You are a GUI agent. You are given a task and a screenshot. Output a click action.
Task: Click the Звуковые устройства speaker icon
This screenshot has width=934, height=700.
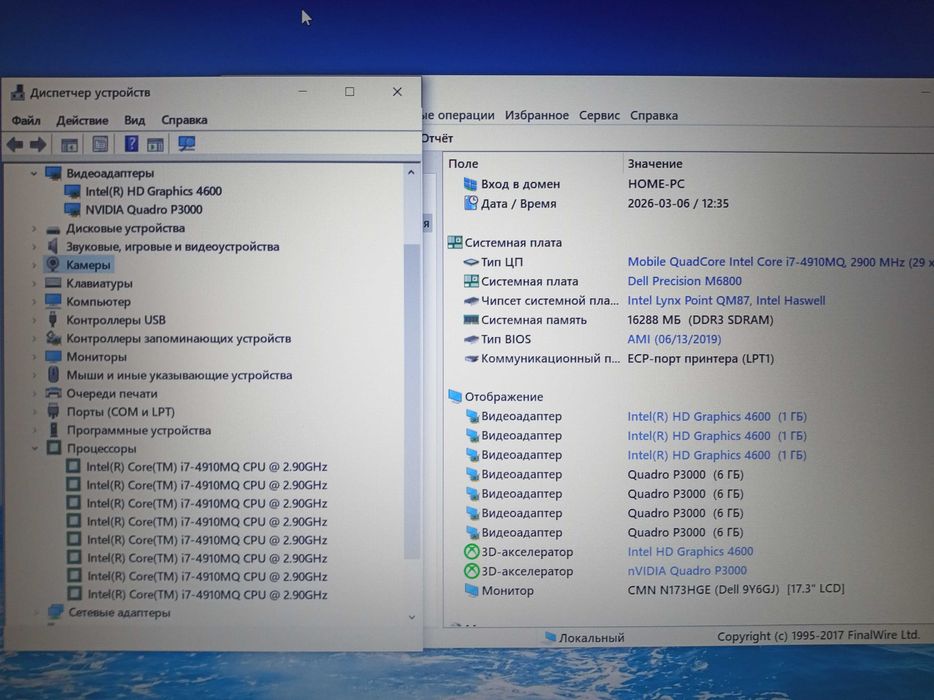53,246
